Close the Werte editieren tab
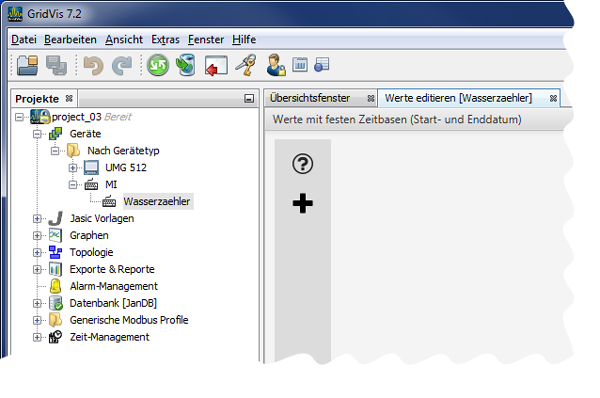The image size is (600, 398). (553, 98)
